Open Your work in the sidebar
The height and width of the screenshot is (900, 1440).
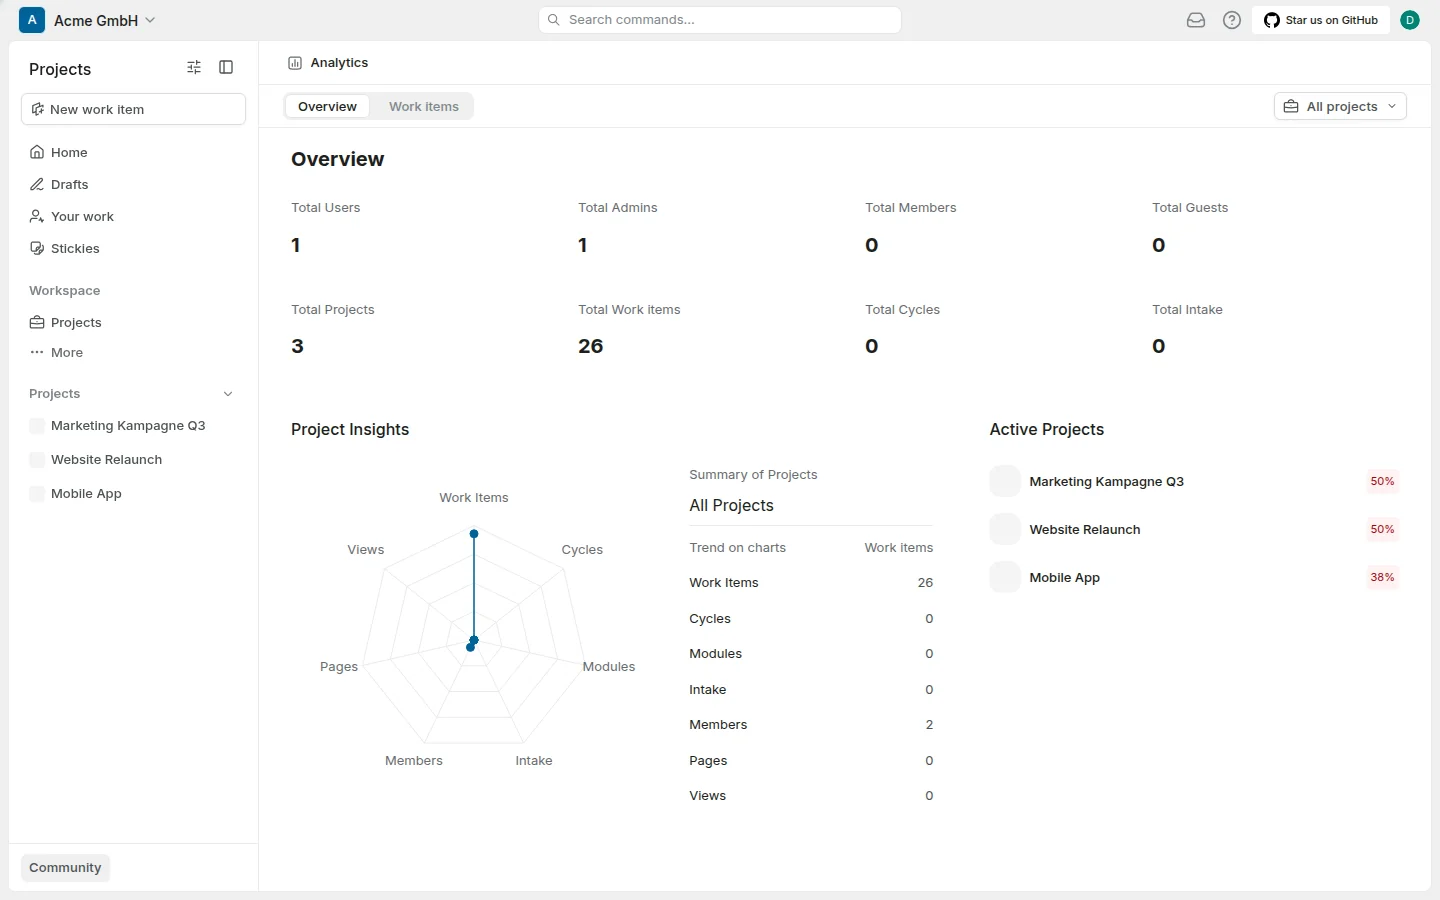(133, 216)
